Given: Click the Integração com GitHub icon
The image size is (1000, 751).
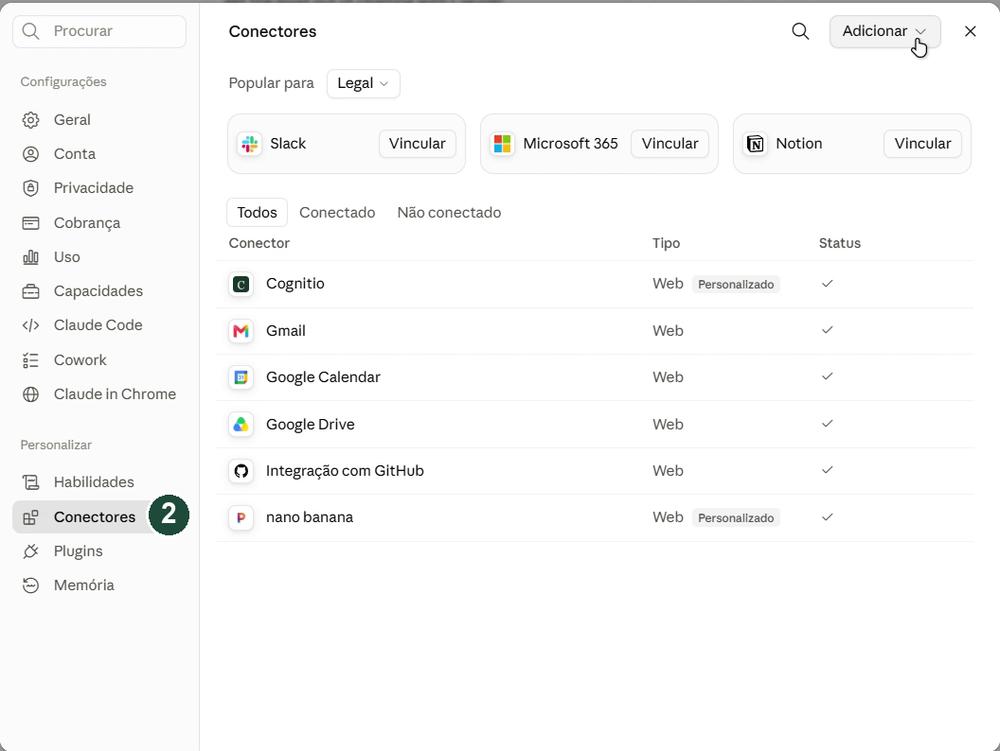Looking at the screenshot, I should 241,470.
